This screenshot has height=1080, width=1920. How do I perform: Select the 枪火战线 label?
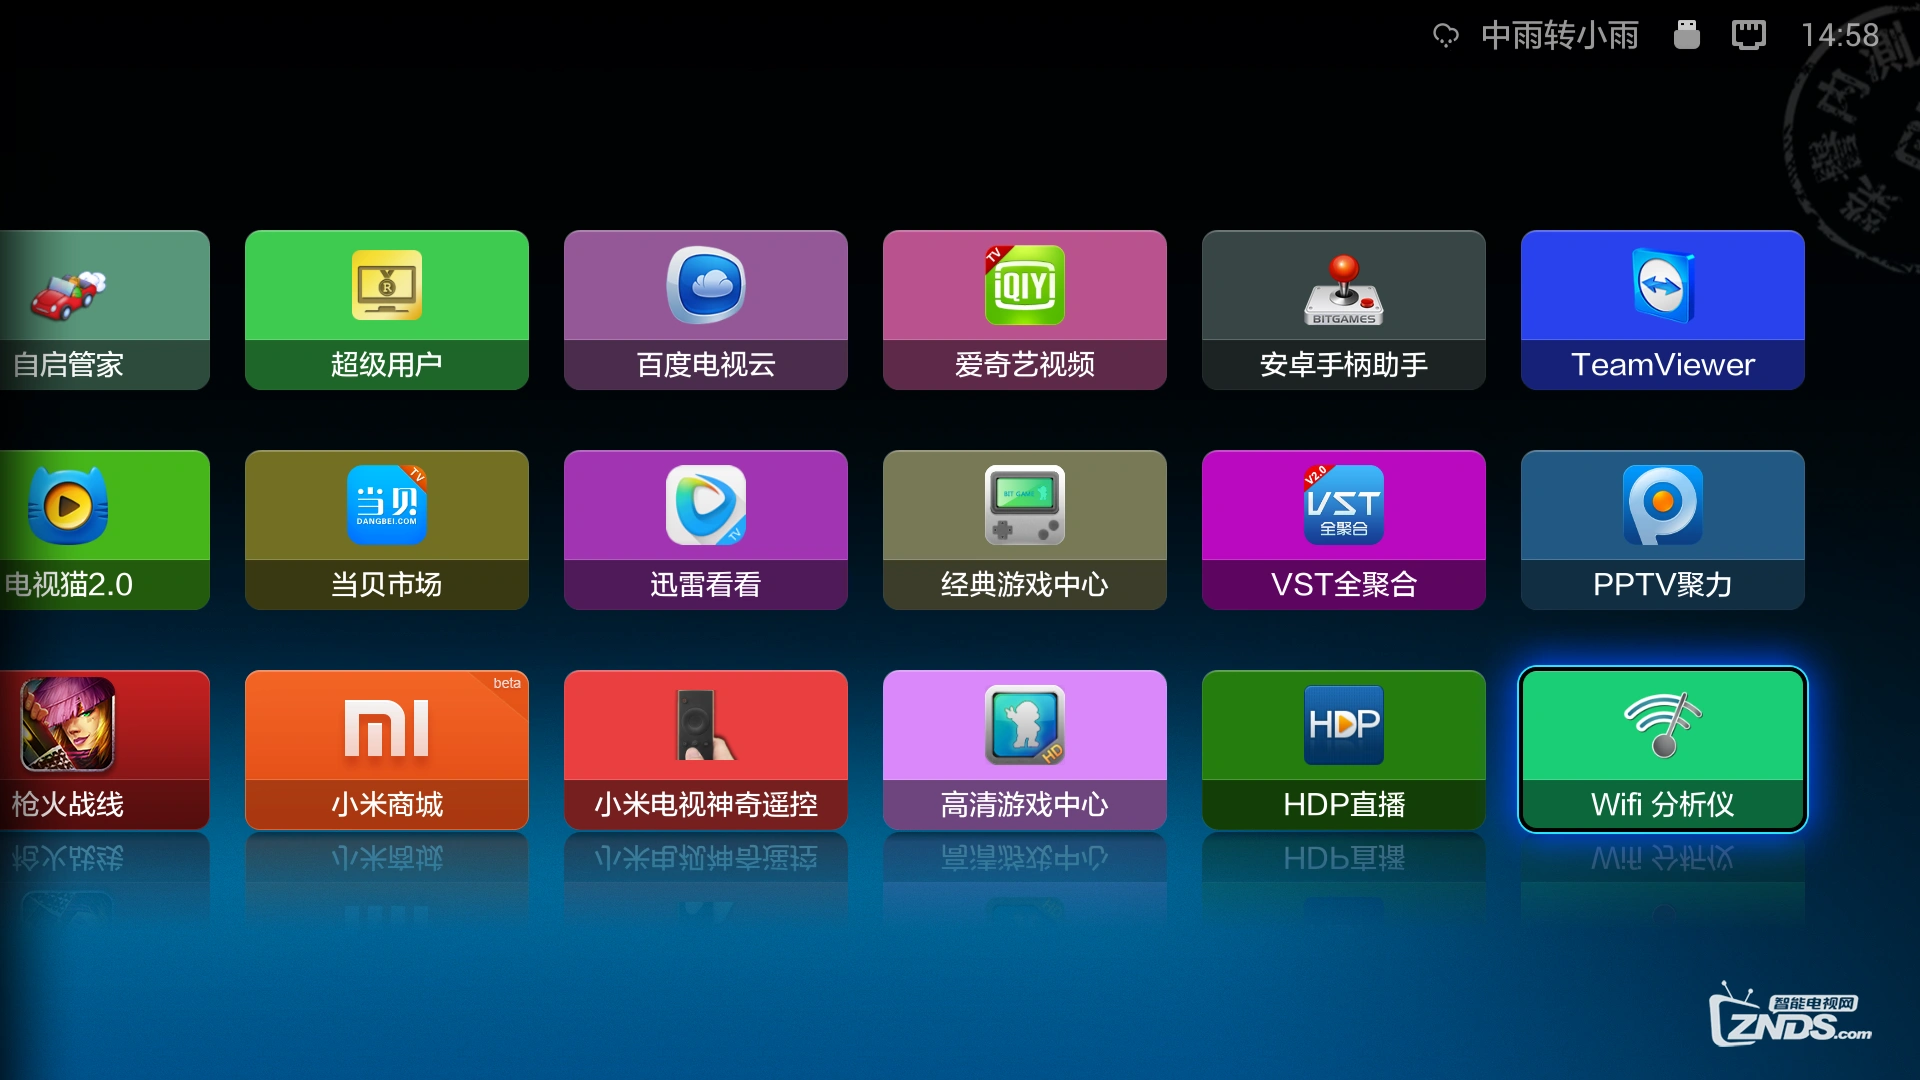pos(68,804)
